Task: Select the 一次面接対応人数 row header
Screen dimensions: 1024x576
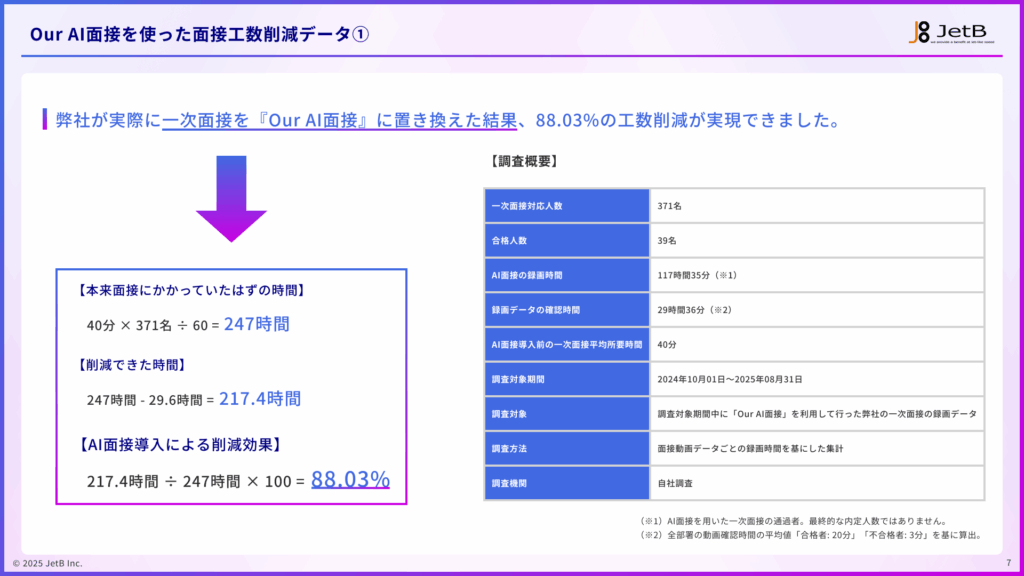Action: [x=566, y=205]
